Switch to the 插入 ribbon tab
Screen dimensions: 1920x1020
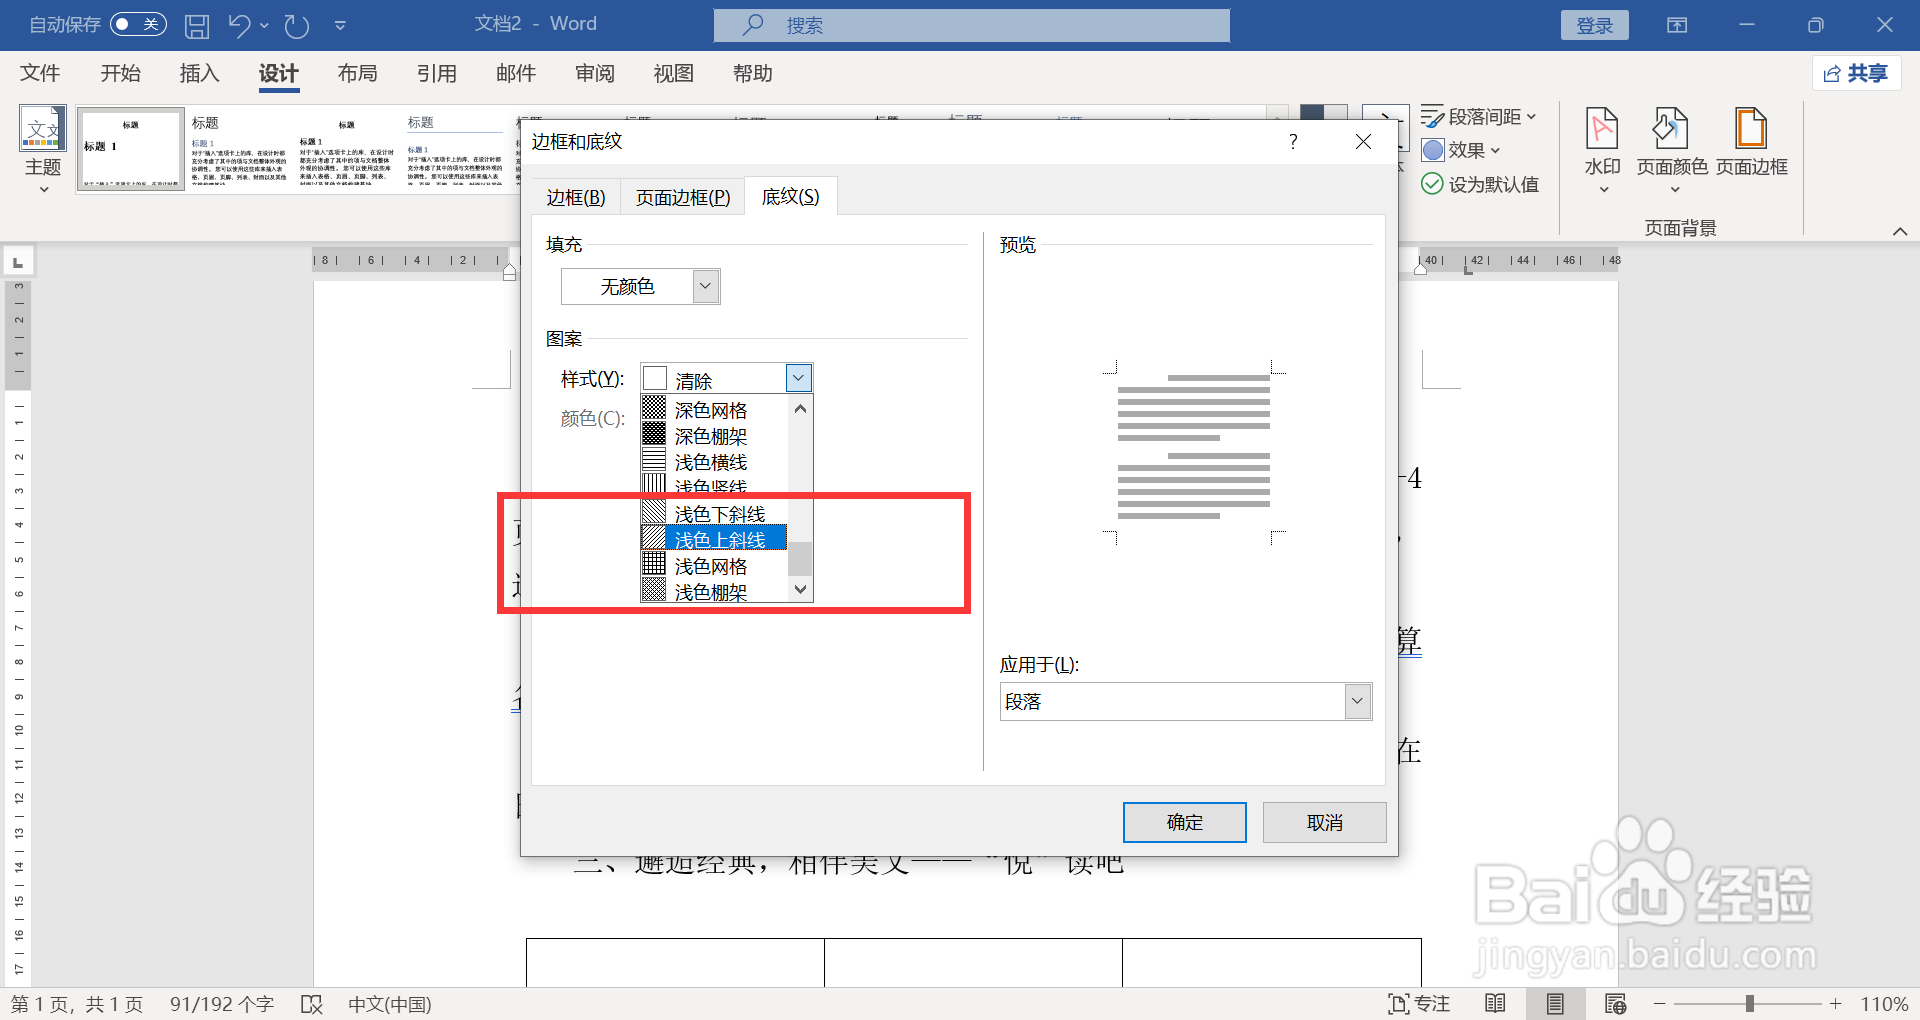tap(199, 73)
